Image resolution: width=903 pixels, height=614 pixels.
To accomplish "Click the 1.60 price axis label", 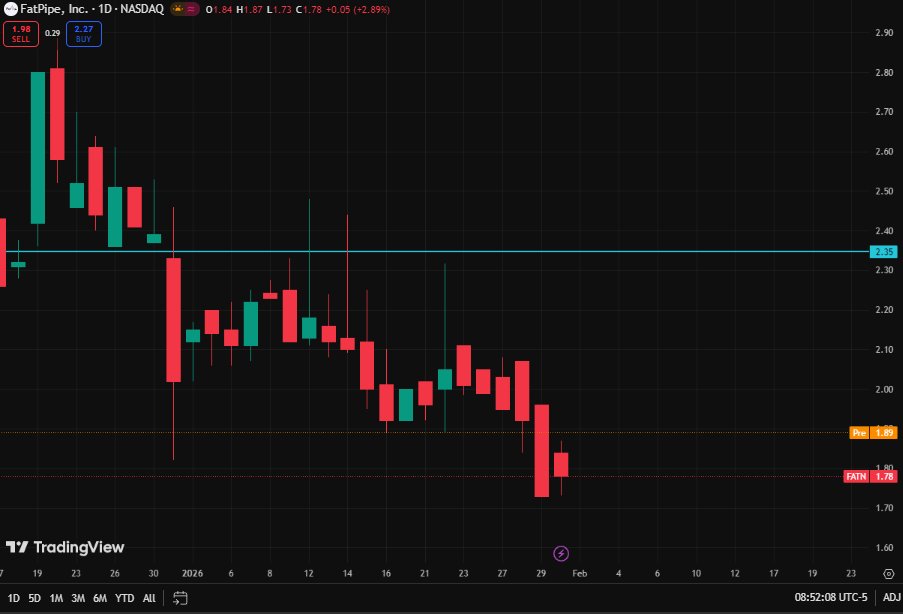I will coord(884,547).
